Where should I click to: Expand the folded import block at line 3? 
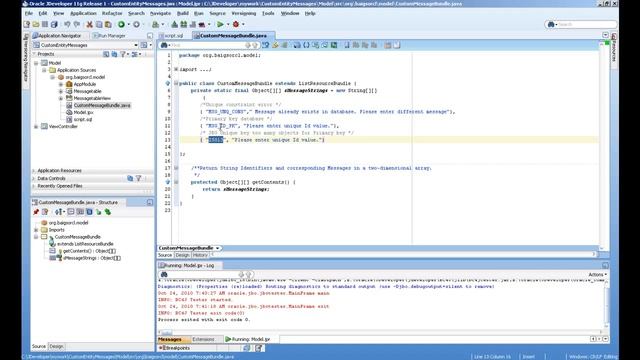click(x=176, y=69)
